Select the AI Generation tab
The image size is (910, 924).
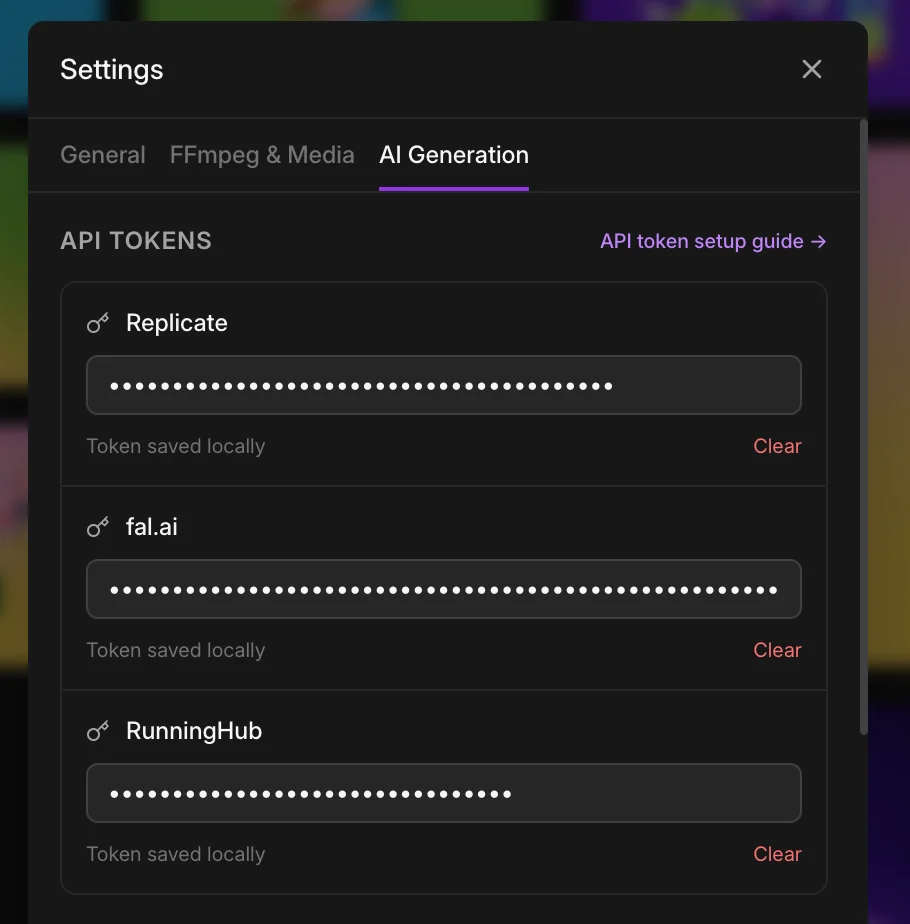(x=454, y=155)
